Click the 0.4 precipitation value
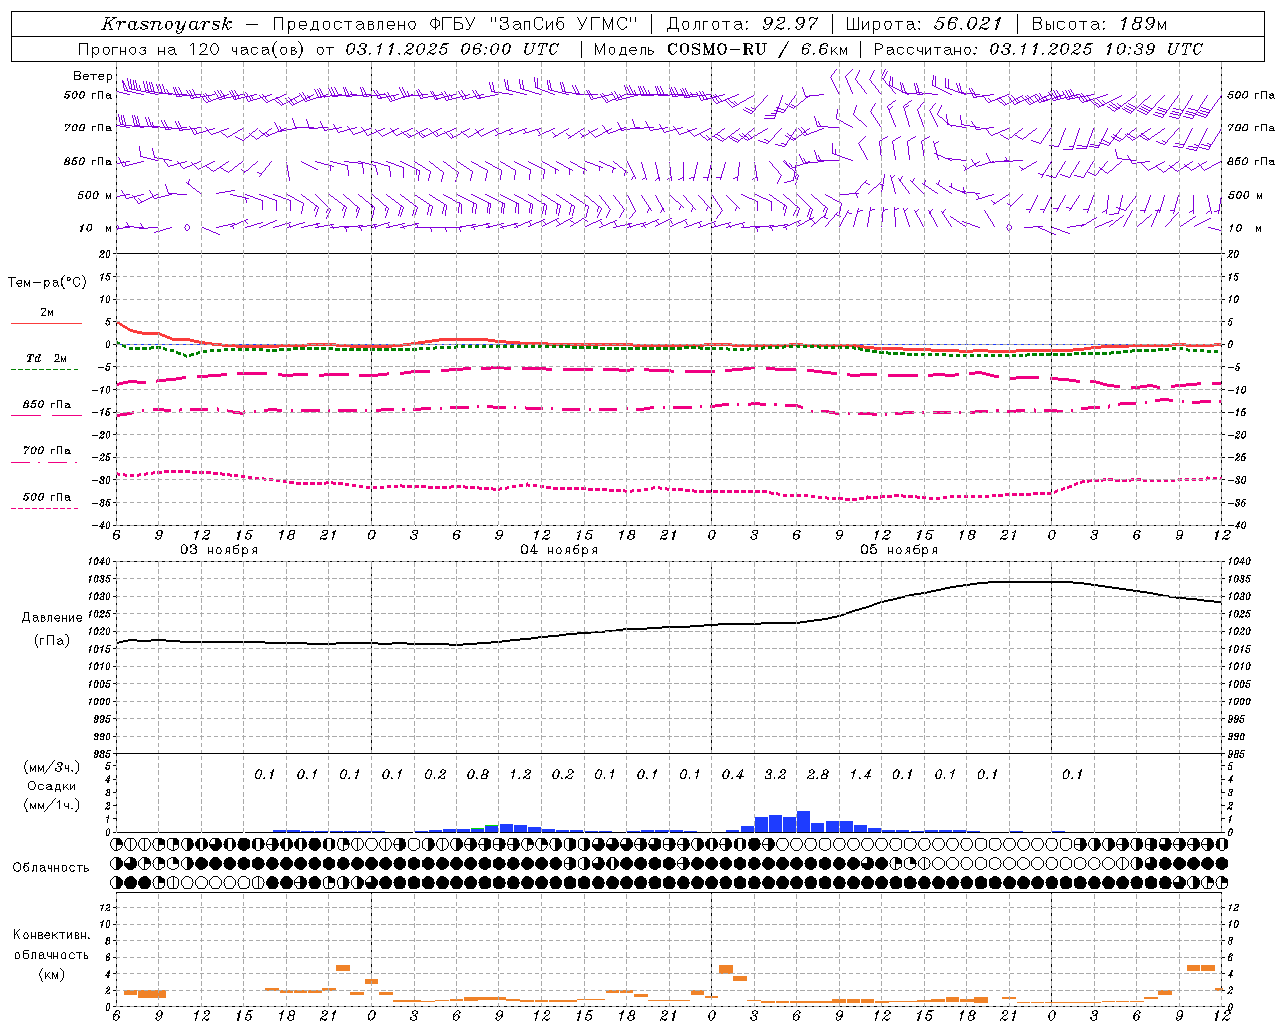Image resolution: width=1280 pixels, height=1024 pixels. pos(733,775)
